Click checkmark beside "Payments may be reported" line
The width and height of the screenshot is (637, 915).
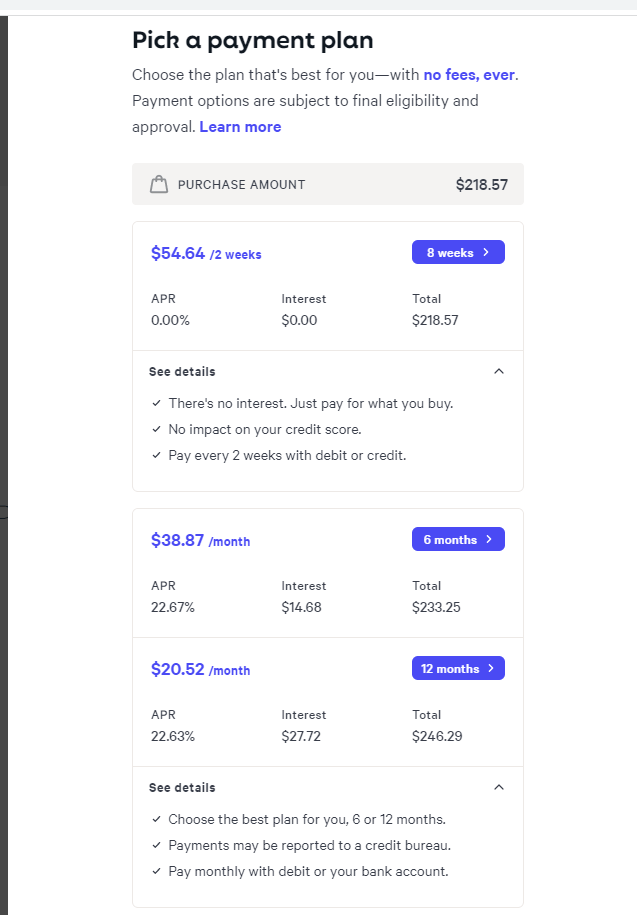click(x=156, y=845)
